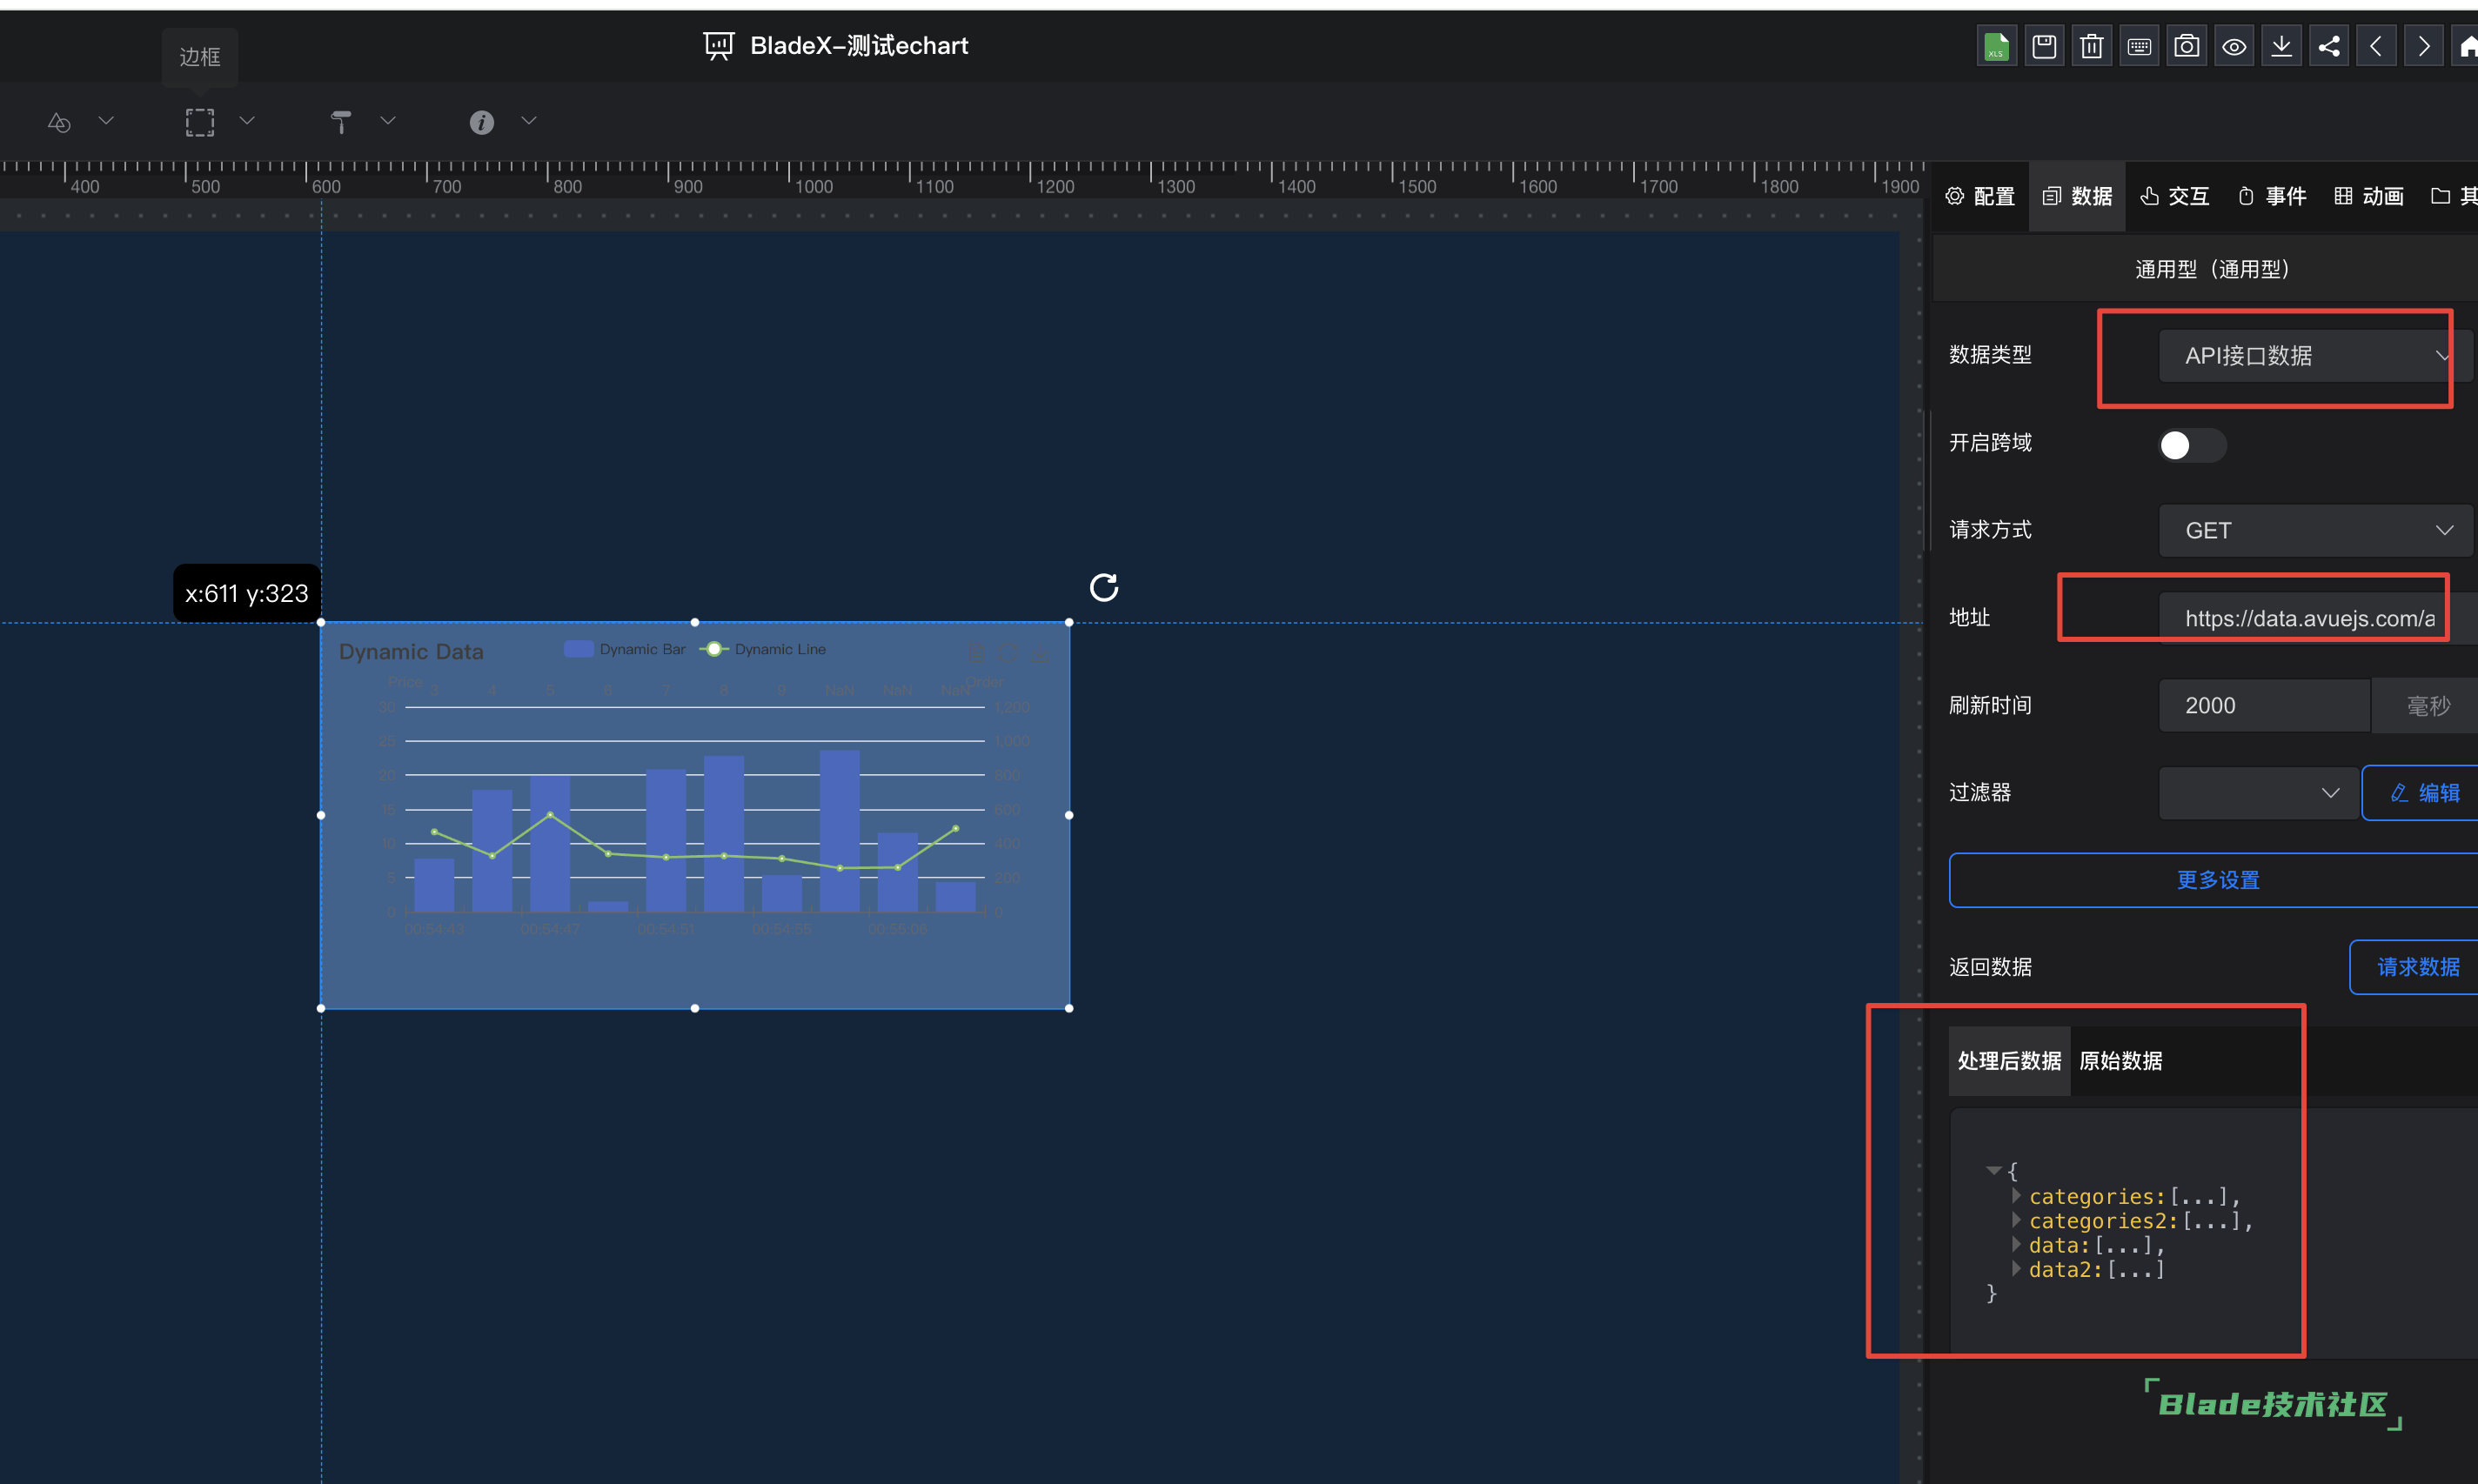Switch to the 交互 tab
Image resolution: width=2478 pixels, height=1484 pixels.
[2175, 196]
